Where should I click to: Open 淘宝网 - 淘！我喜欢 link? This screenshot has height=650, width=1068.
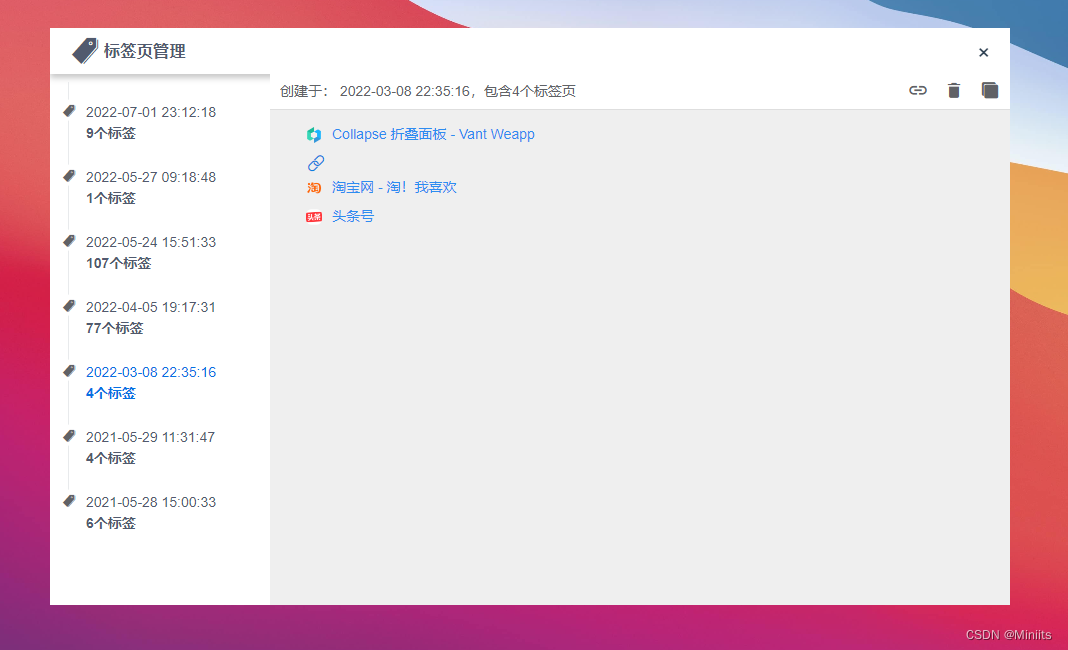(394, 187)
